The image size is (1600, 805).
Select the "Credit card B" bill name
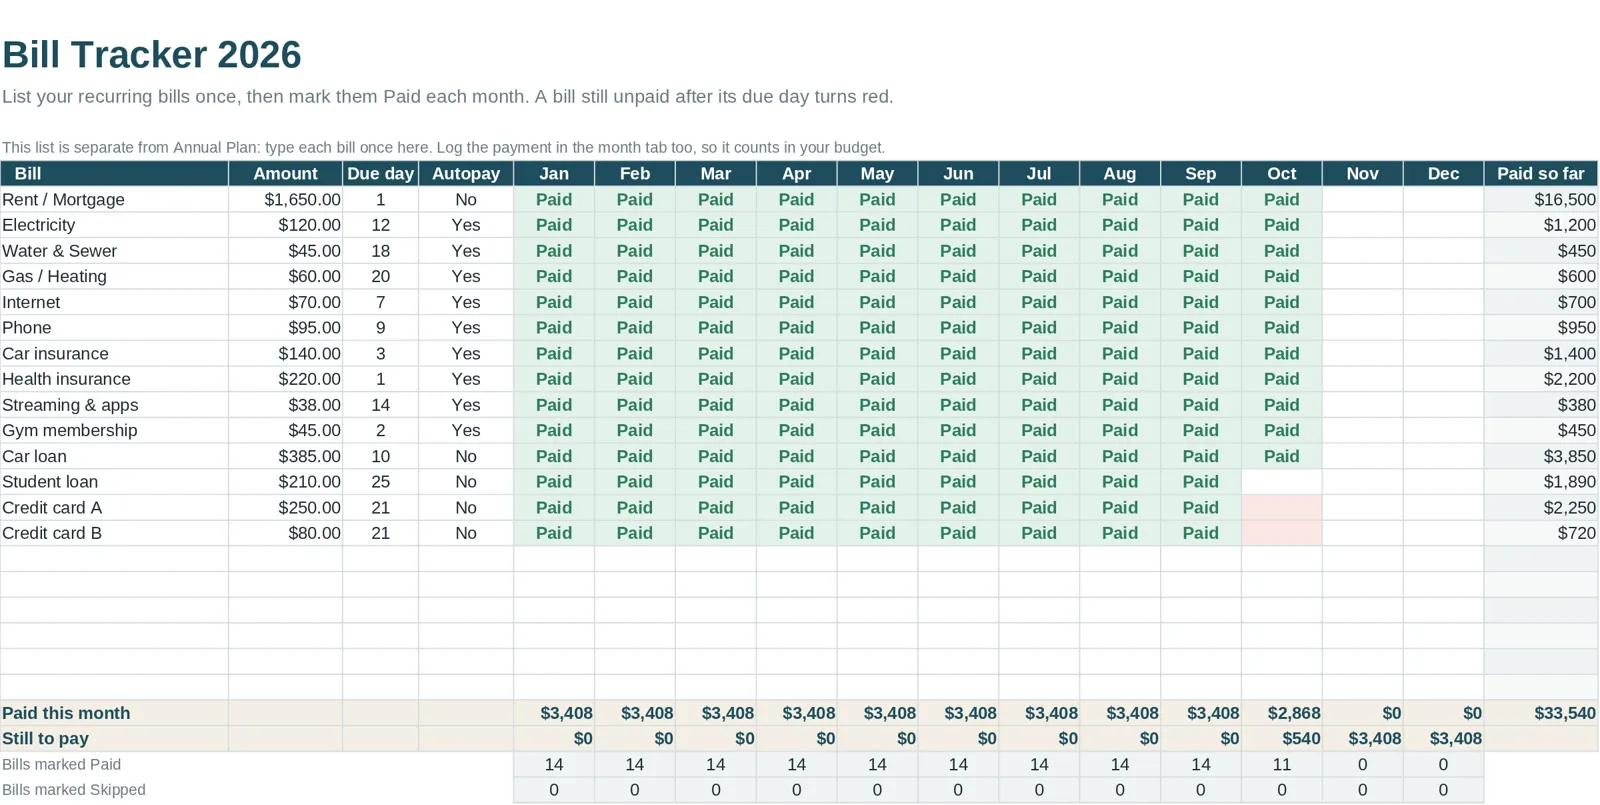click(x=52, y=533)
